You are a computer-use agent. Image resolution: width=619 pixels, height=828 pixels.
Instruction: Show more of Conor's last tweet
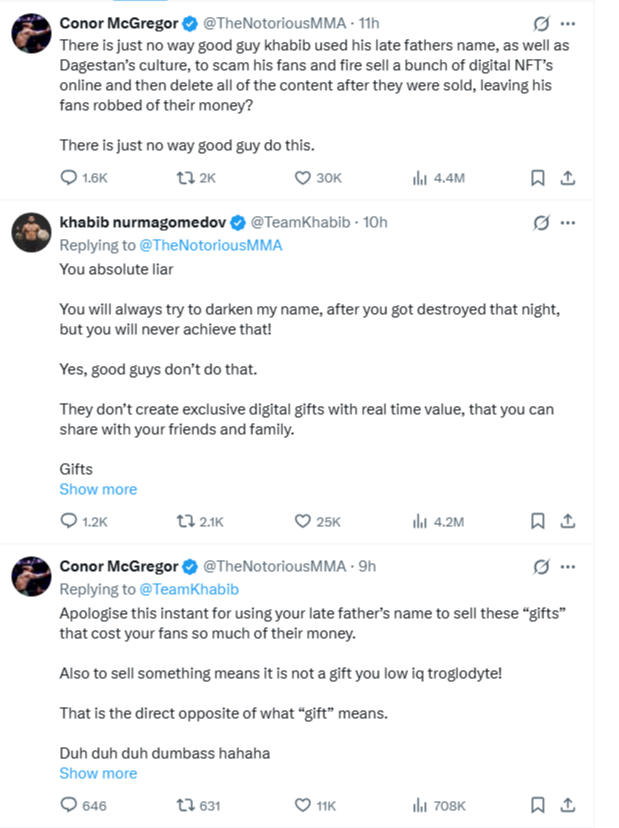[98, 773]
